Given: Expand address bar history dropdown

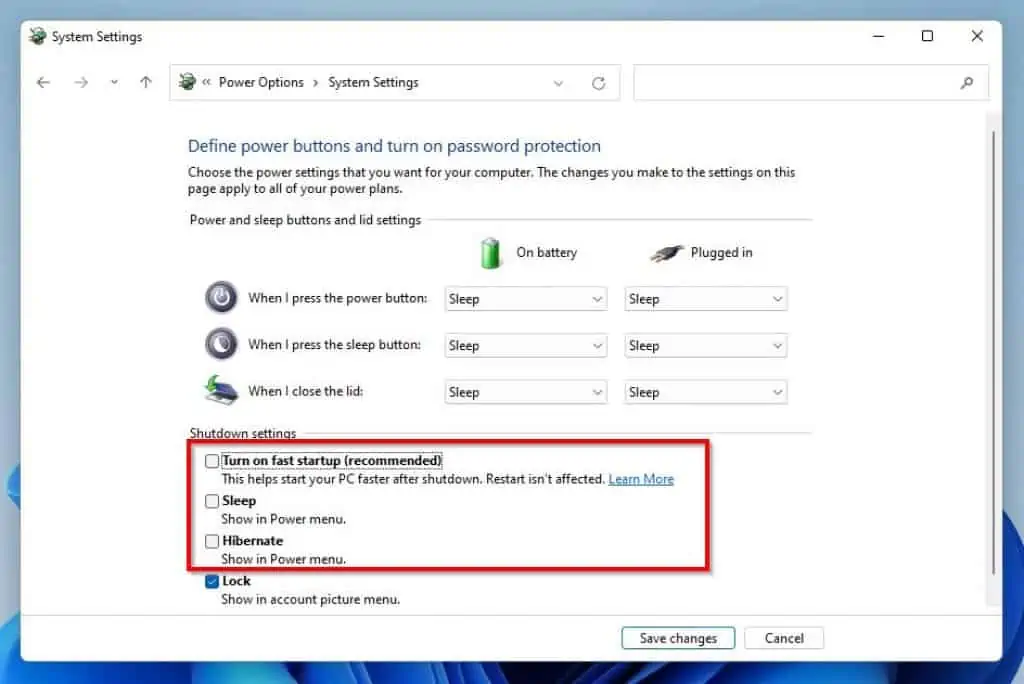Looking at the screenshot, I should [x=558, y=83].
